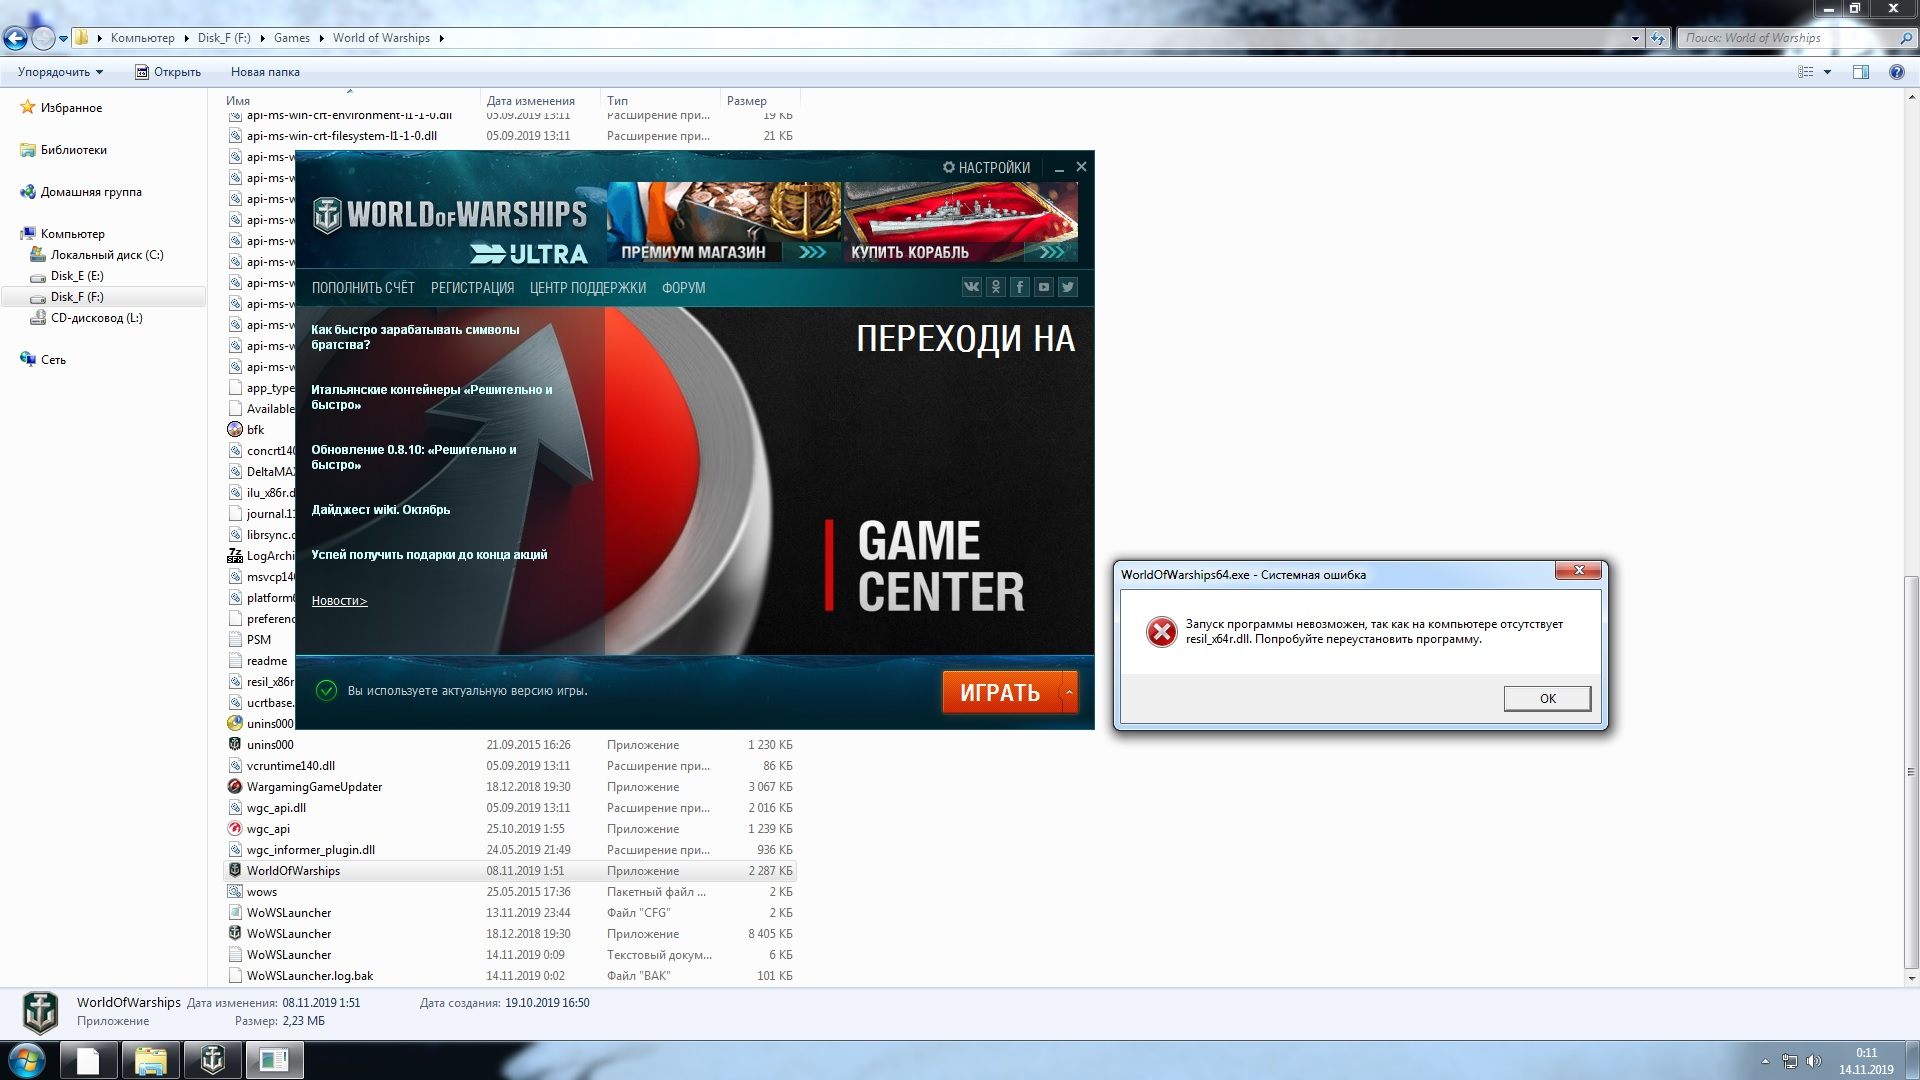Click the ИГРАТЬ play button
This screenshot has height=1080, width=1920.
click(x=1001, y=692)
